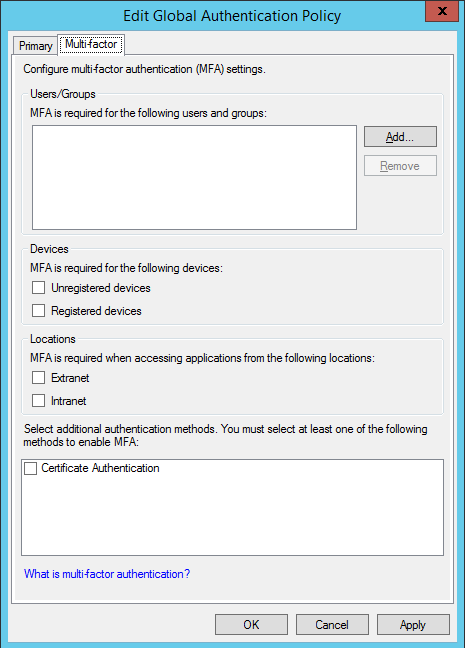Cancel the policy changes

tap(332, 624)
